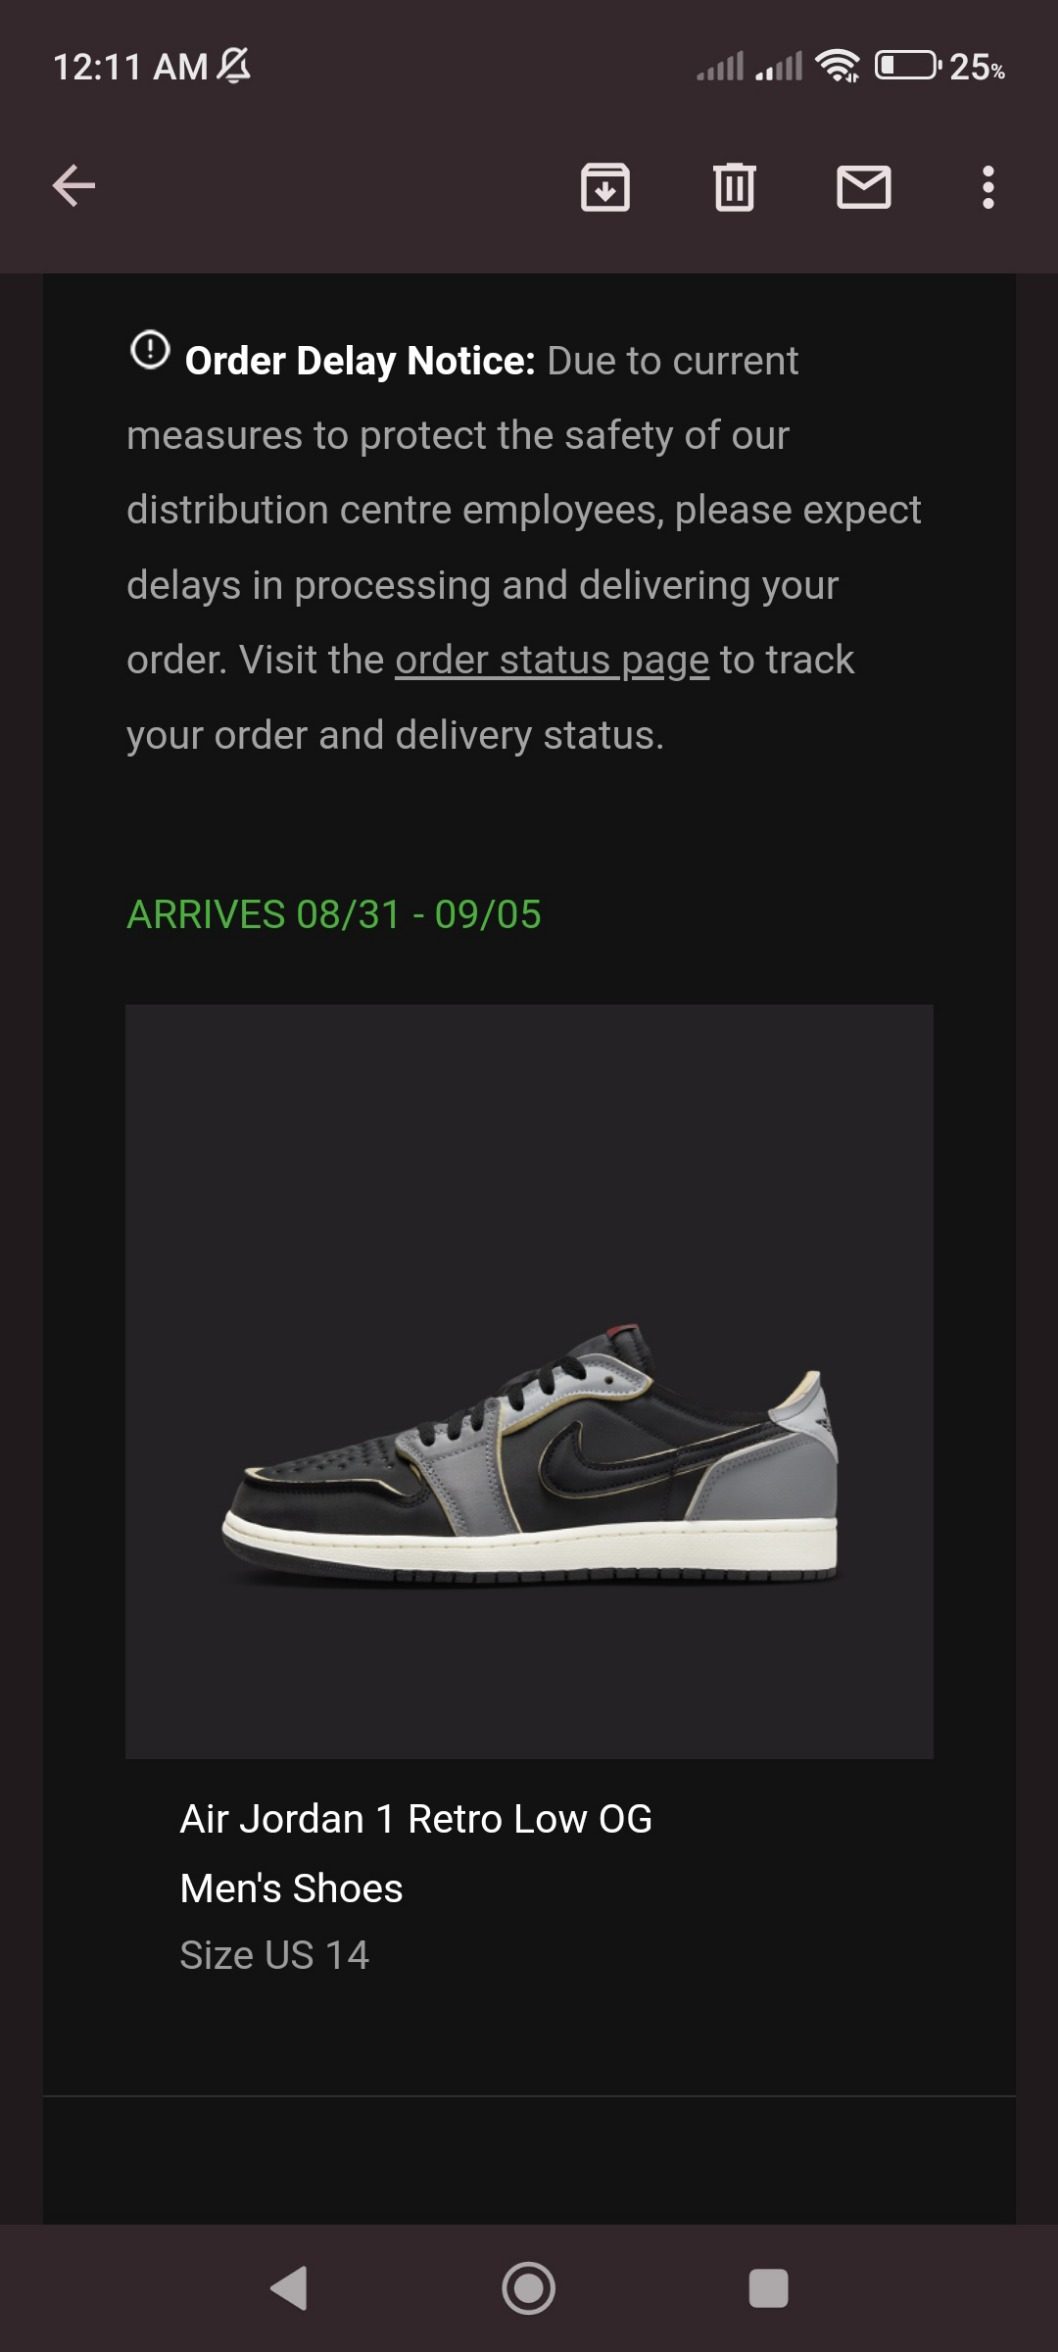Tap the Wi-Fi status icon
The height and width of the screenshot is (2352, 1058).
coord(837,66)
